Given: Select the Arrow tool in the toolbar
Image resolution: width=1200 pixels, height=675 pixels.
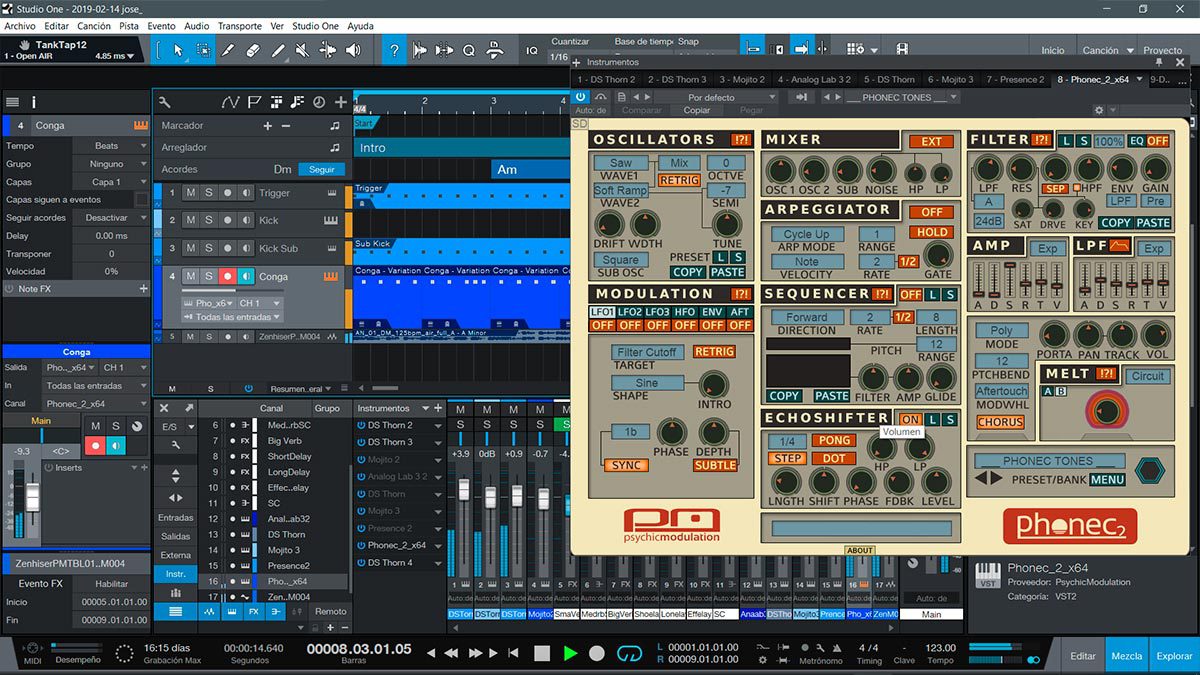Looking at the screenshot, I should [x=179, y=50].
